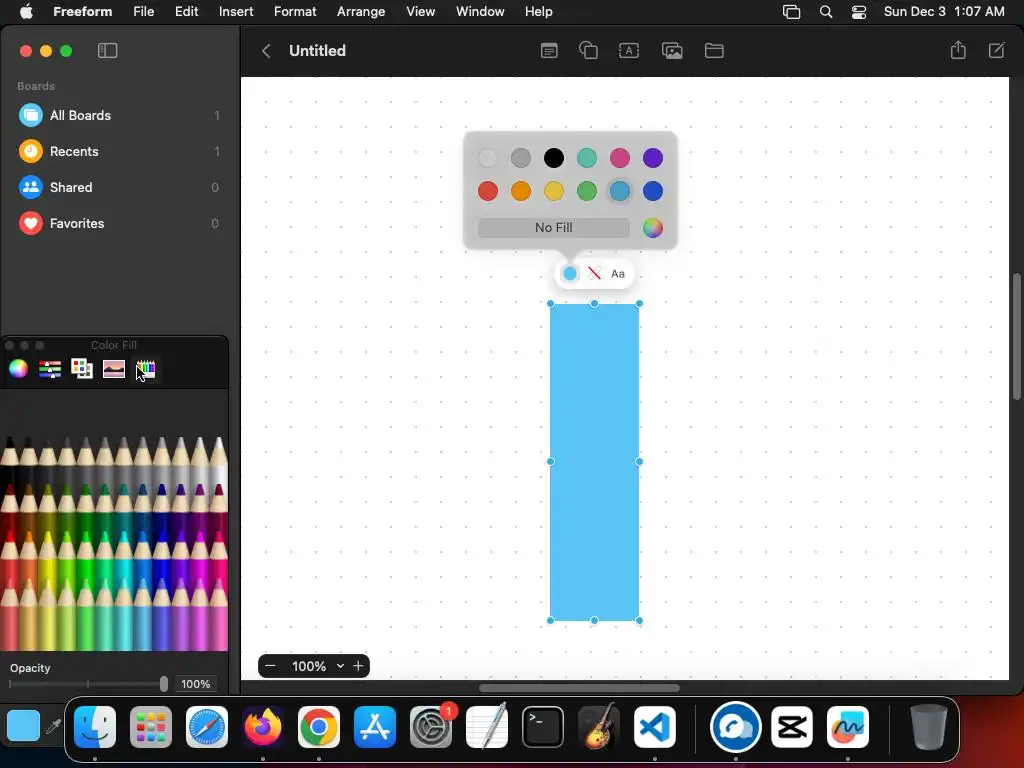Viewport: 1024px width, 768px height.
Task: Click the share board icon
Action: click(x=958, y=50)
